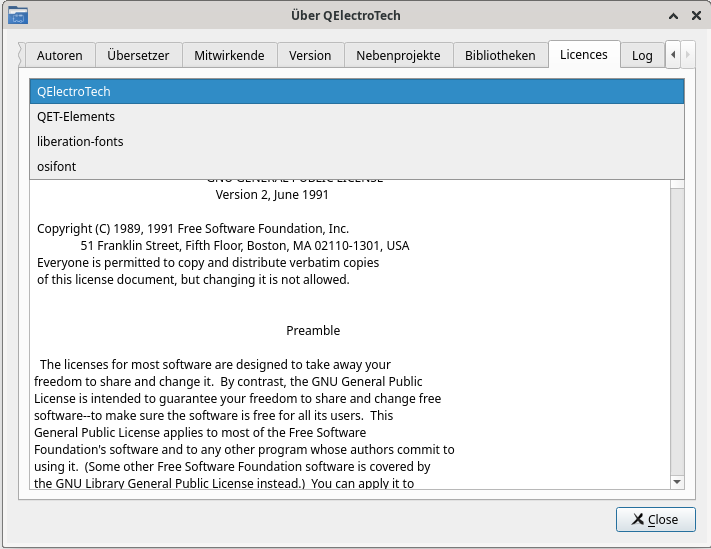Select QElectroTech in the license dropdown list
711x549 pixels.
(356, 91)
